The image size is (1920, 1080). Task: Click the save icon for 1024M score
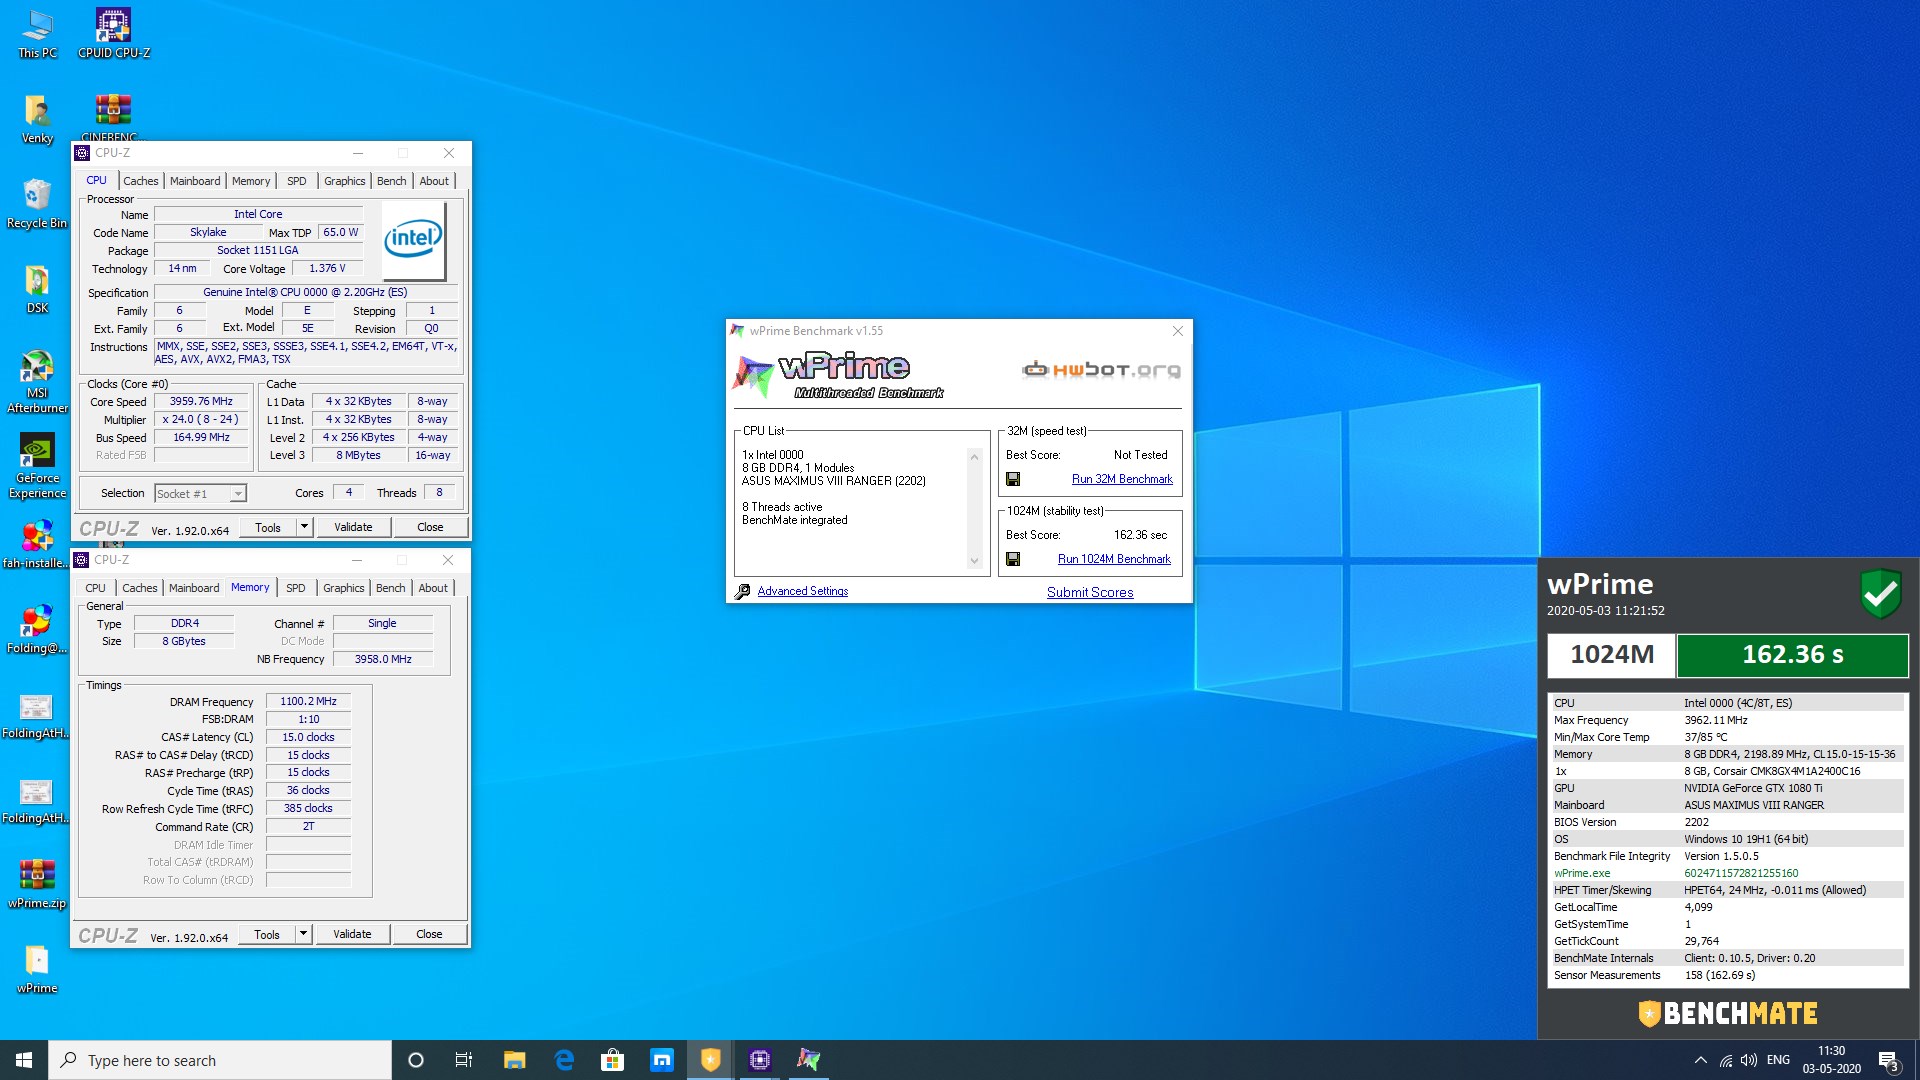1013,559
